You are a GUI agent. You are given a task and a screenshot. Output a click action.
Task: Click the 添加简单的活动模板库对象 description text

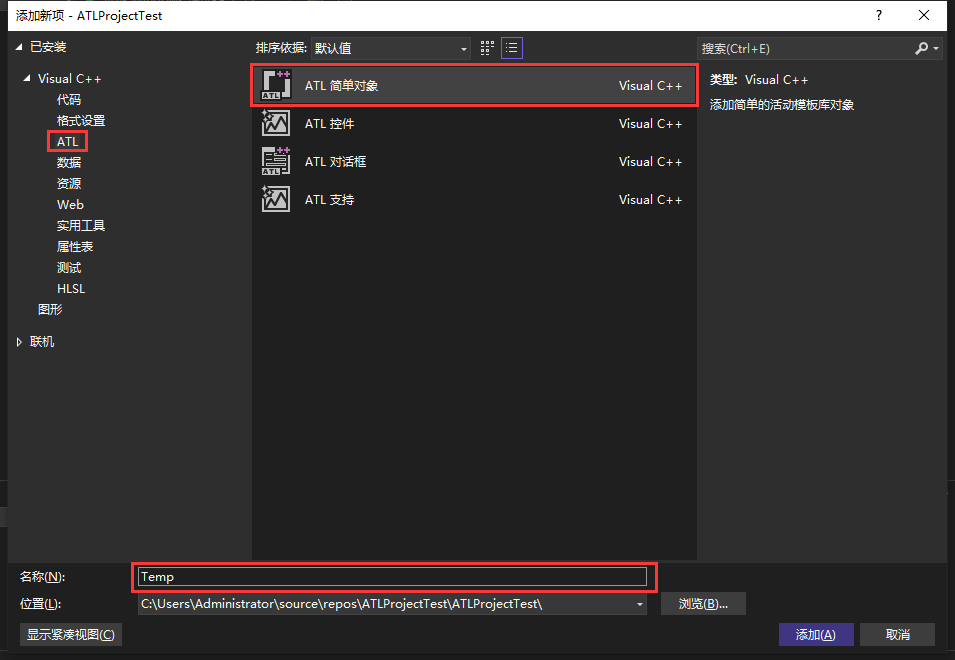coord(781,105)
